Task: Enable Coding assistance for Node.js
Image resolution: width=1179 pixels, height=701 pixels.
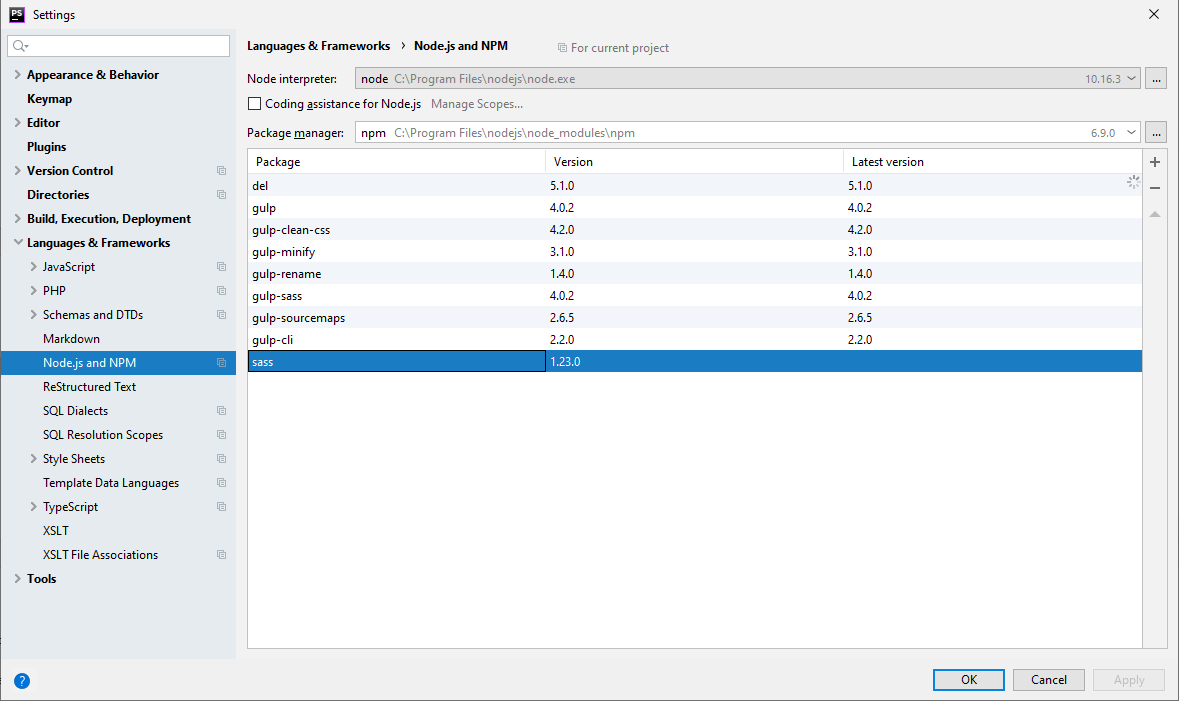Action: [254, 103]
